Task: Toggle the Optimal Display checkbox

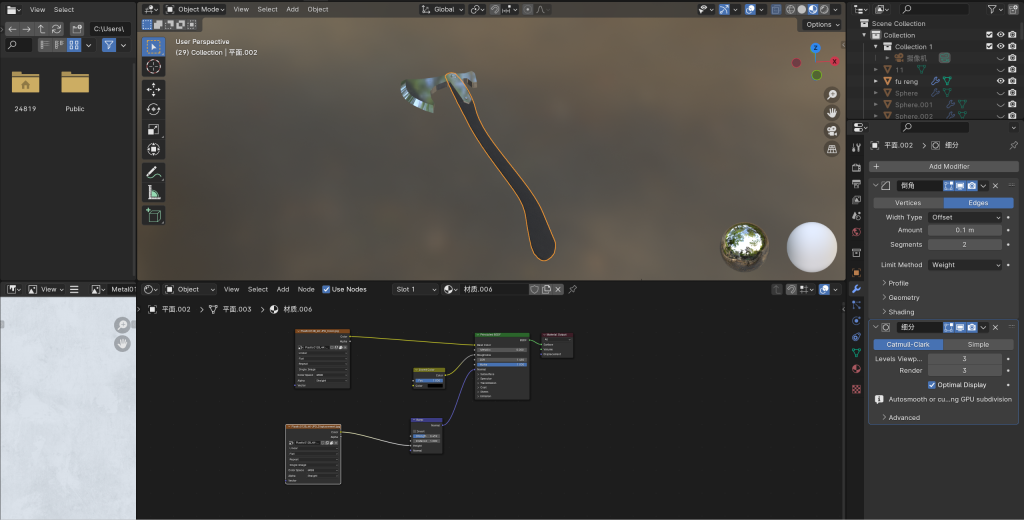Action: [x=932, y=385]
